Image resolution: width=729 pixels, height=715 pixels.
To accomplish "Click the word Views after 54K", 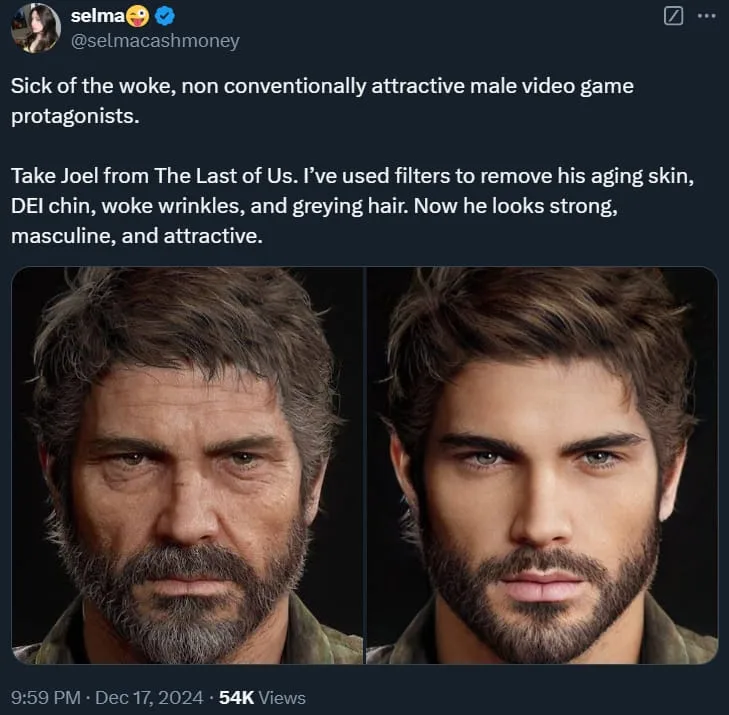I will [282, 697].
